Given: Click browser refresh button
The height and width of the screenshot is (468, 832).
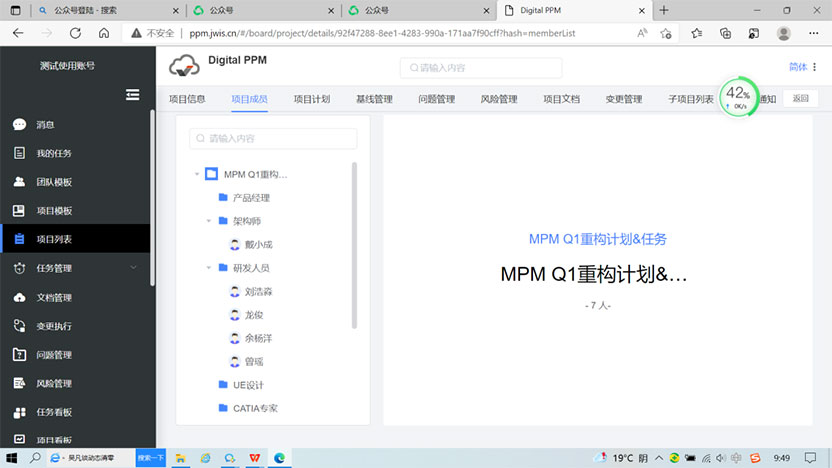Looking at the screenshot, I should [x=75, y=33].
